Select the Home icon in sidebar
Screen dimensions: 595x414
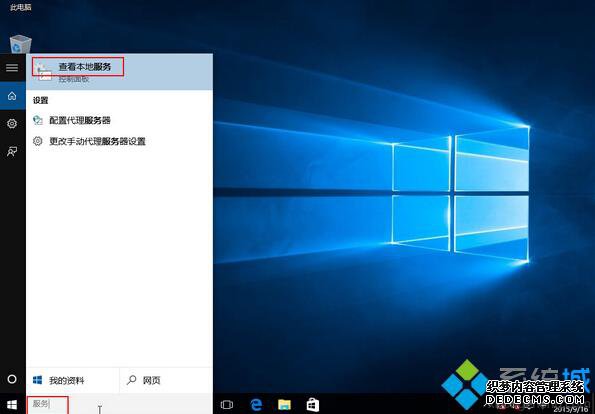(x=12, y=96)
